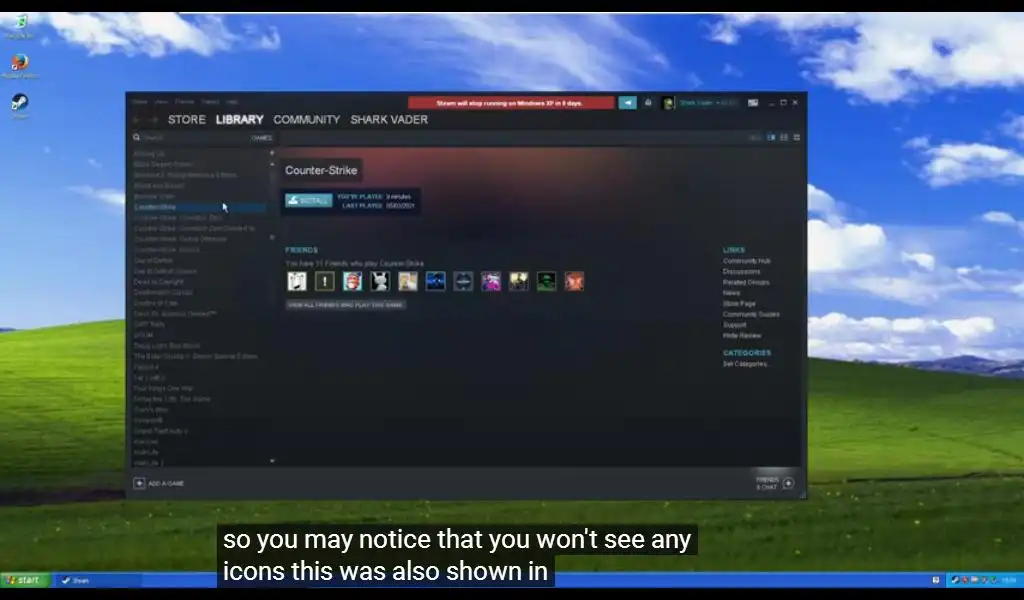Viewport: 1024px width, 600px height.
Task: Open the Recycle Bin desktop icon
Action: [20, 27]
